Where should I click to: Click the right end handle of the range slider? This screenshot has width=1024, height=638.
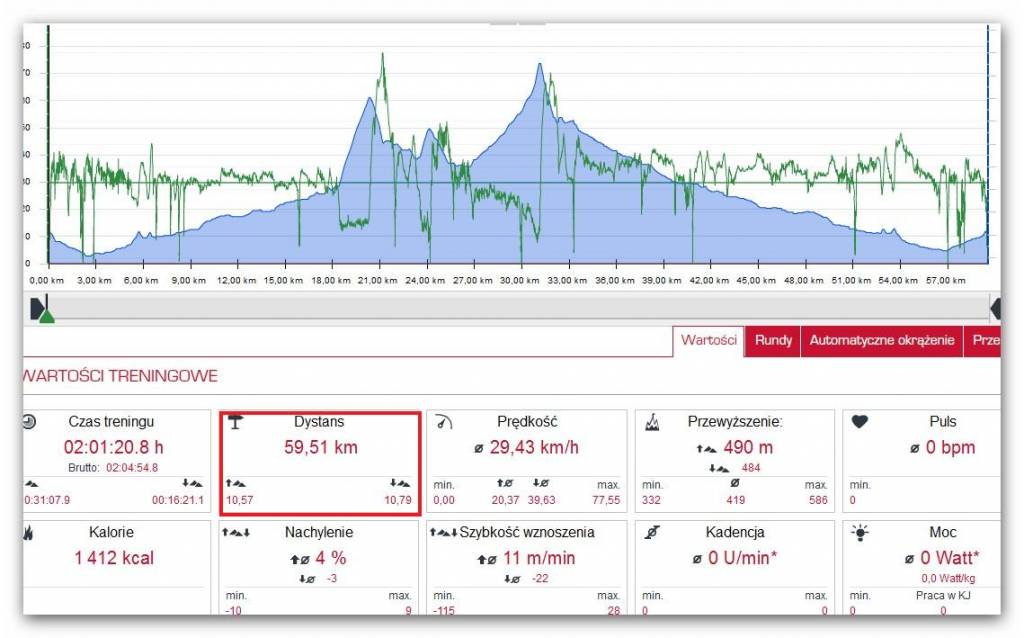pos(995,308)
